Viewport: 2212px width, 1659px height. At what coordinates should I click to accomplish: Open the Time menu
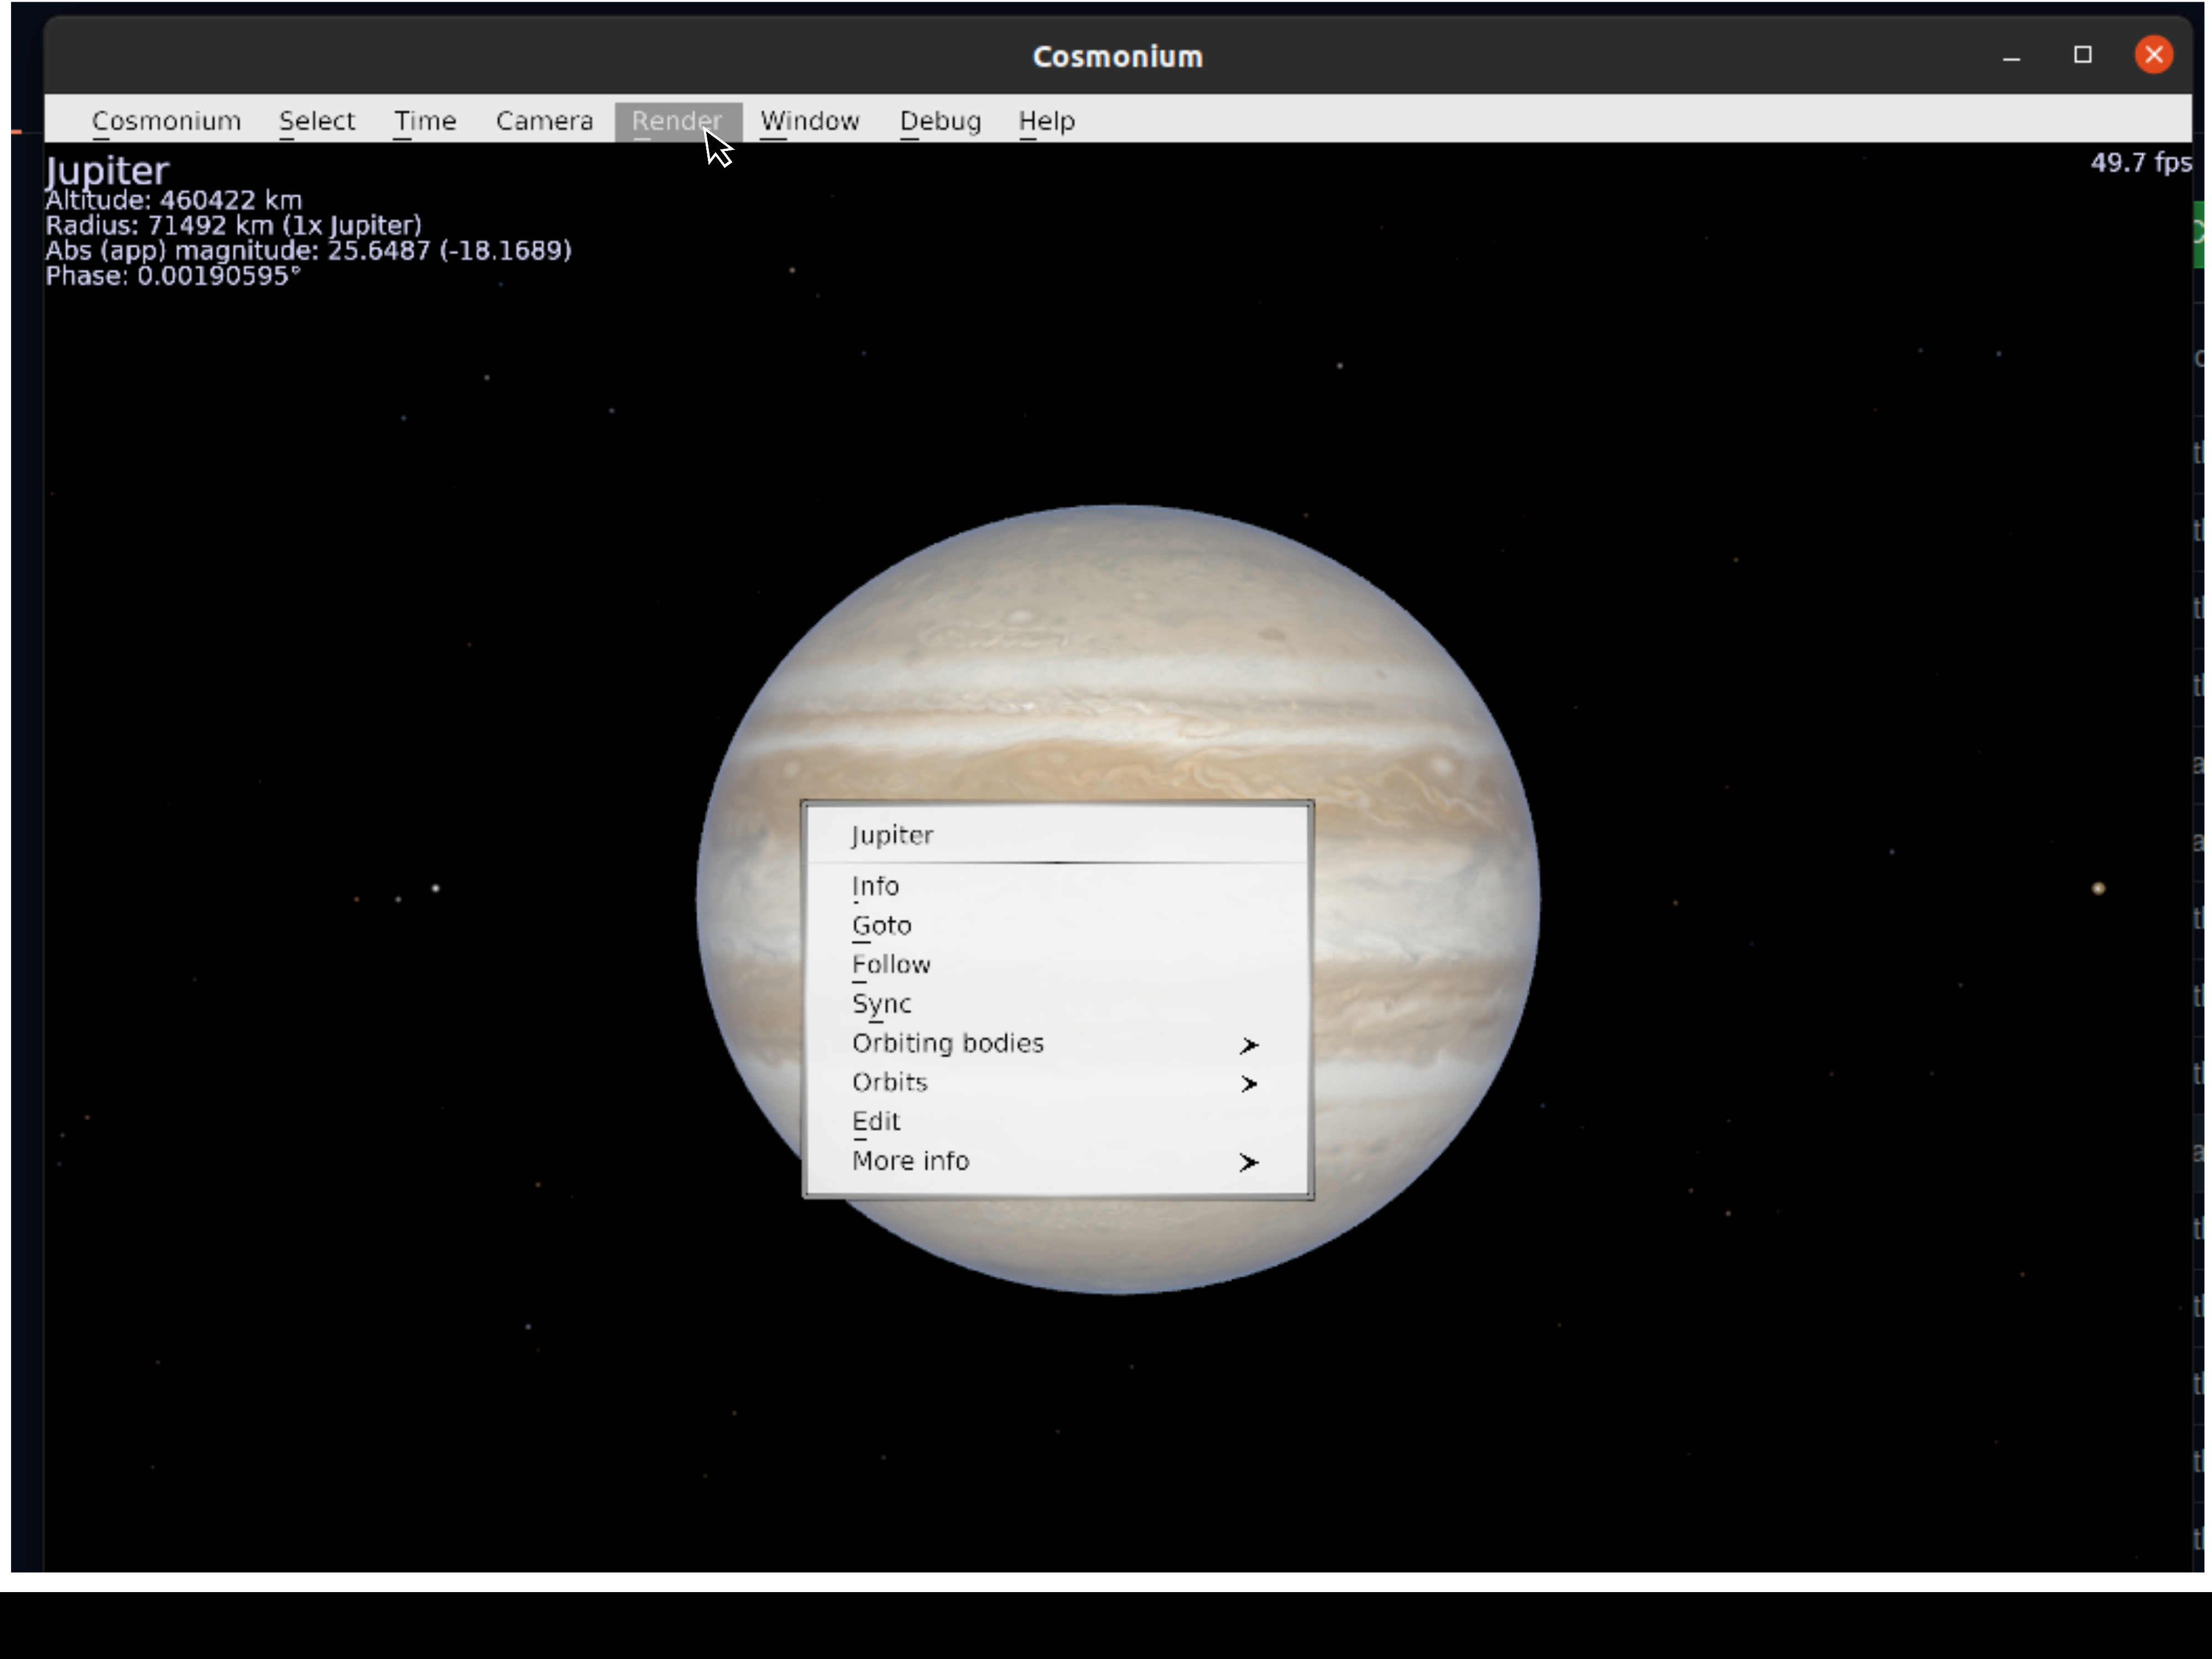[x=425, y=121]
